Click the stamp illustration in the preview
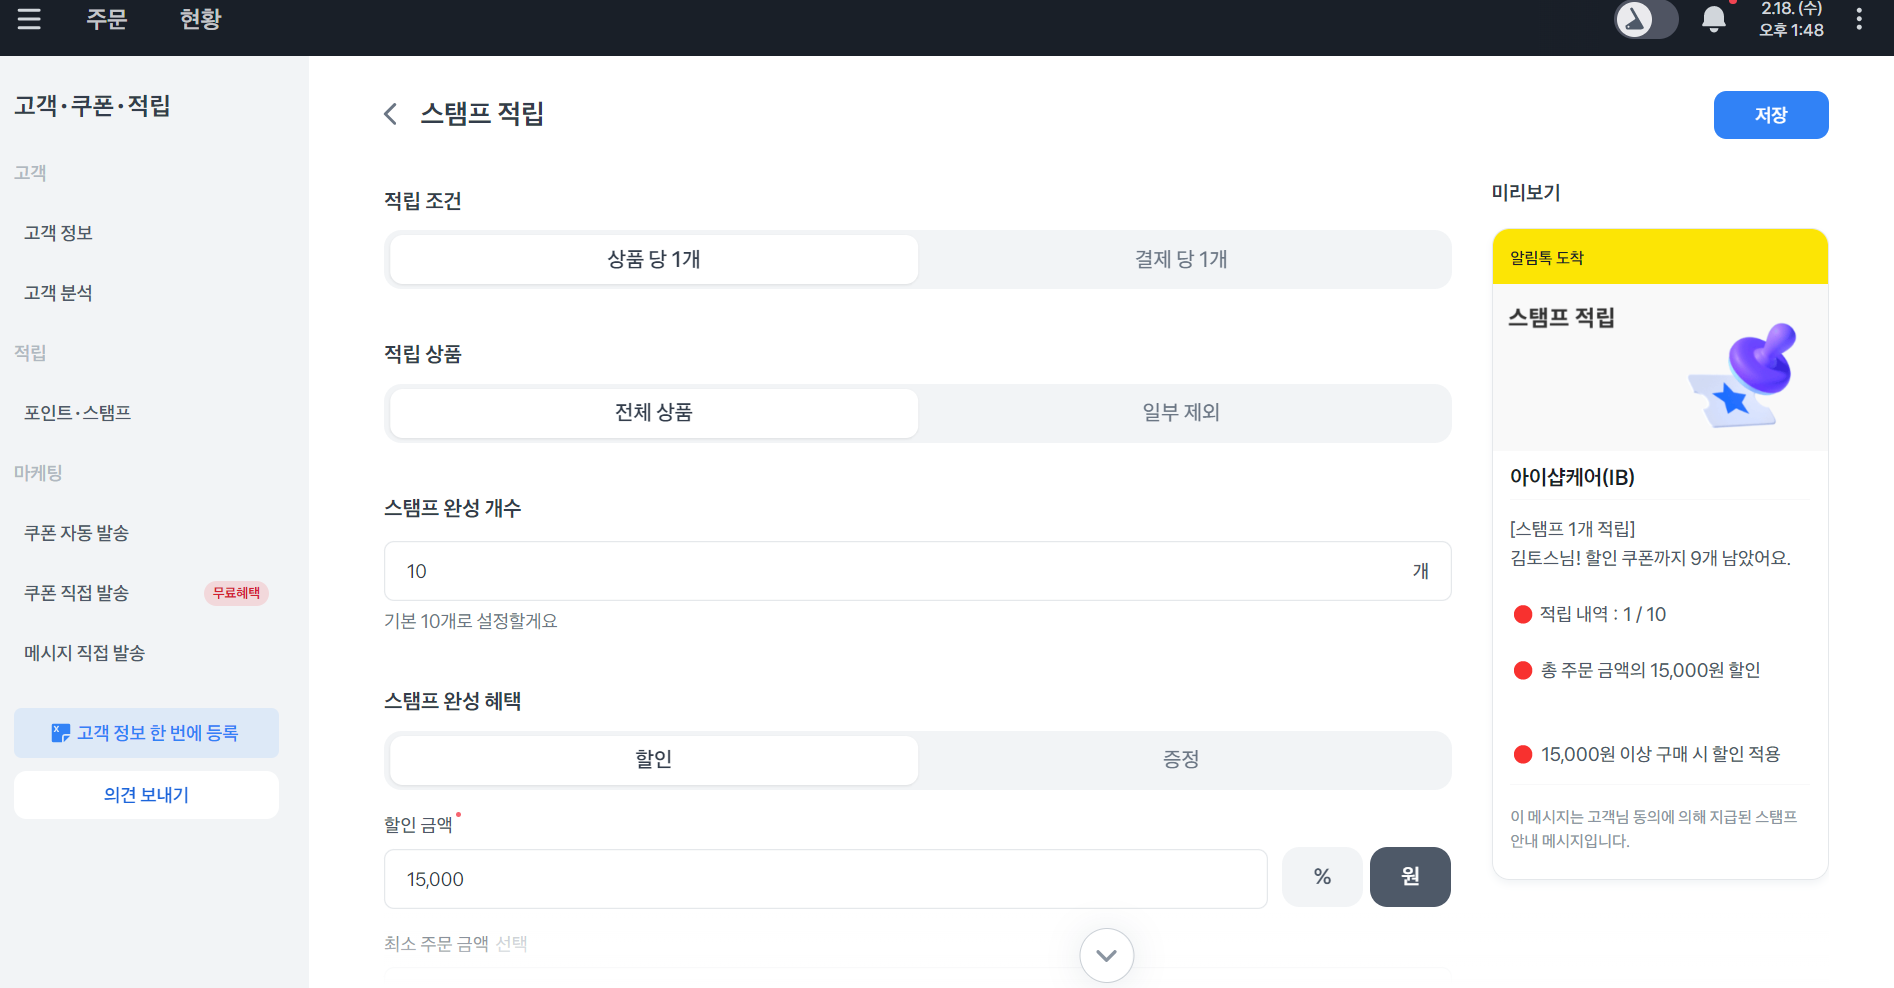Screen dimensions: 1894x988 [1744, 375]
